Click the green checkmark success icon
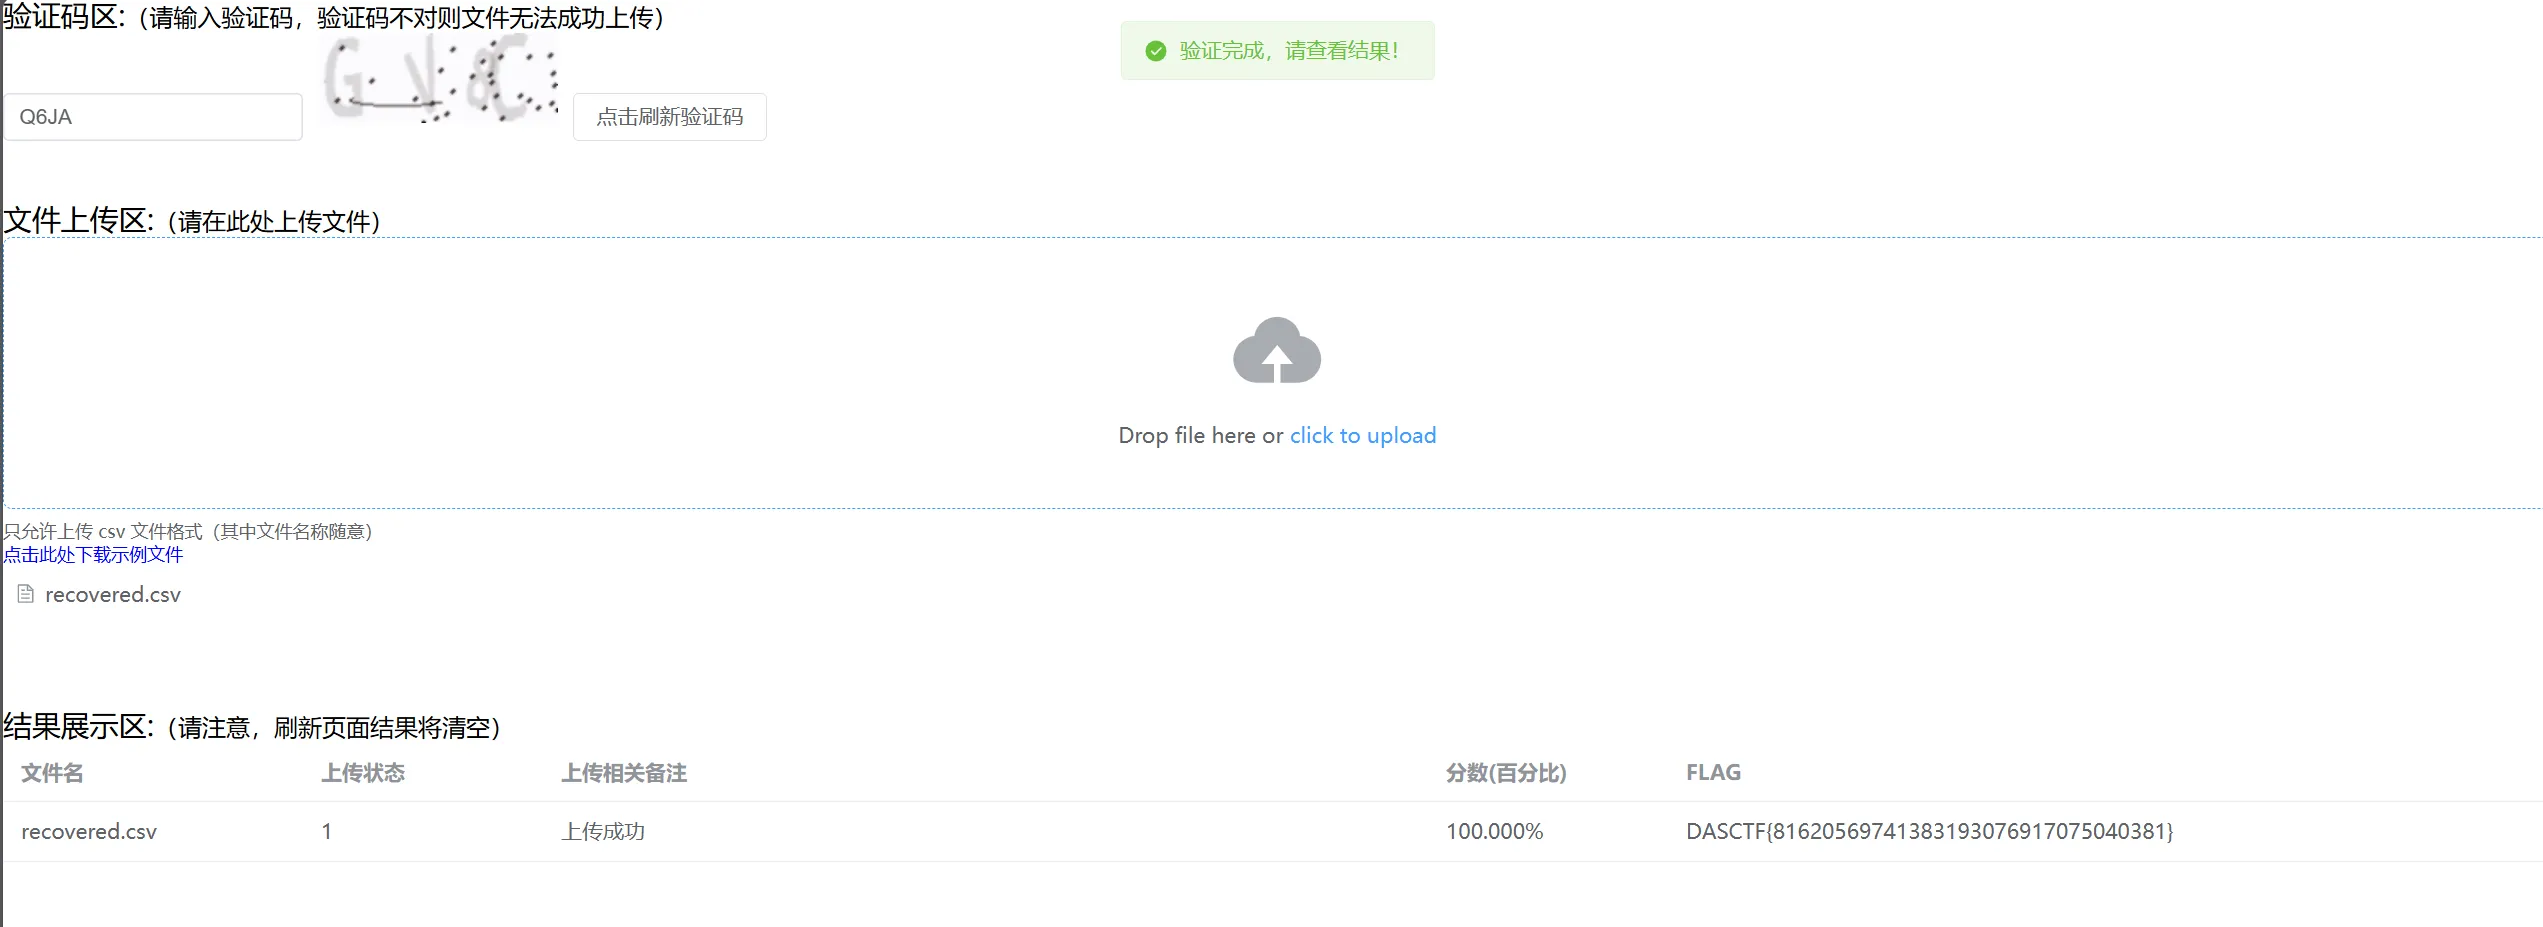The image size is (2543, 927). point(1155,51)
